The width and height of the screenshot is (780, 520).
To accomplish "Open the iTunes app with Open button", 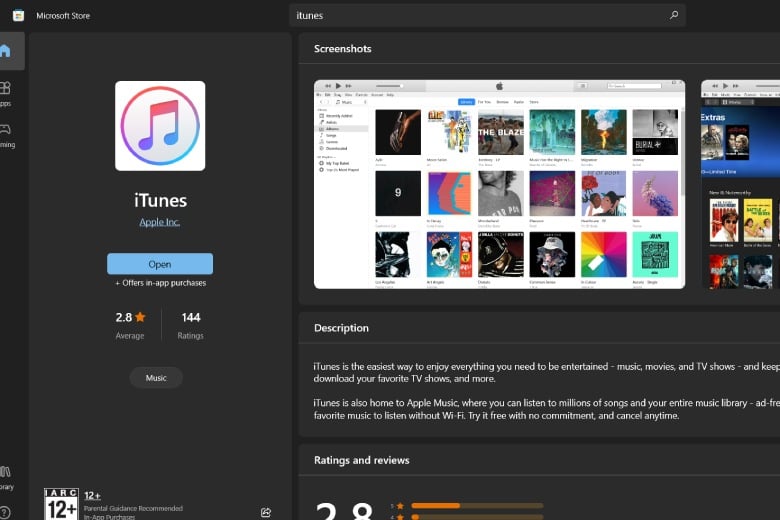I will 160,264.
